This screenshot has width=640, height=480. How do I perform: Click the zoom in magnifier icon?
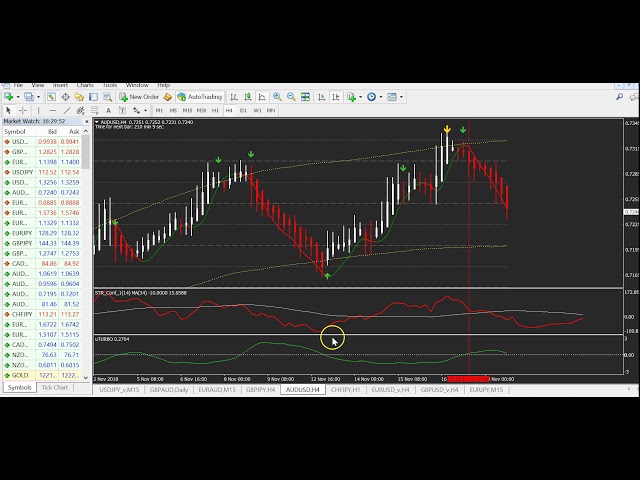coord(277,97)
